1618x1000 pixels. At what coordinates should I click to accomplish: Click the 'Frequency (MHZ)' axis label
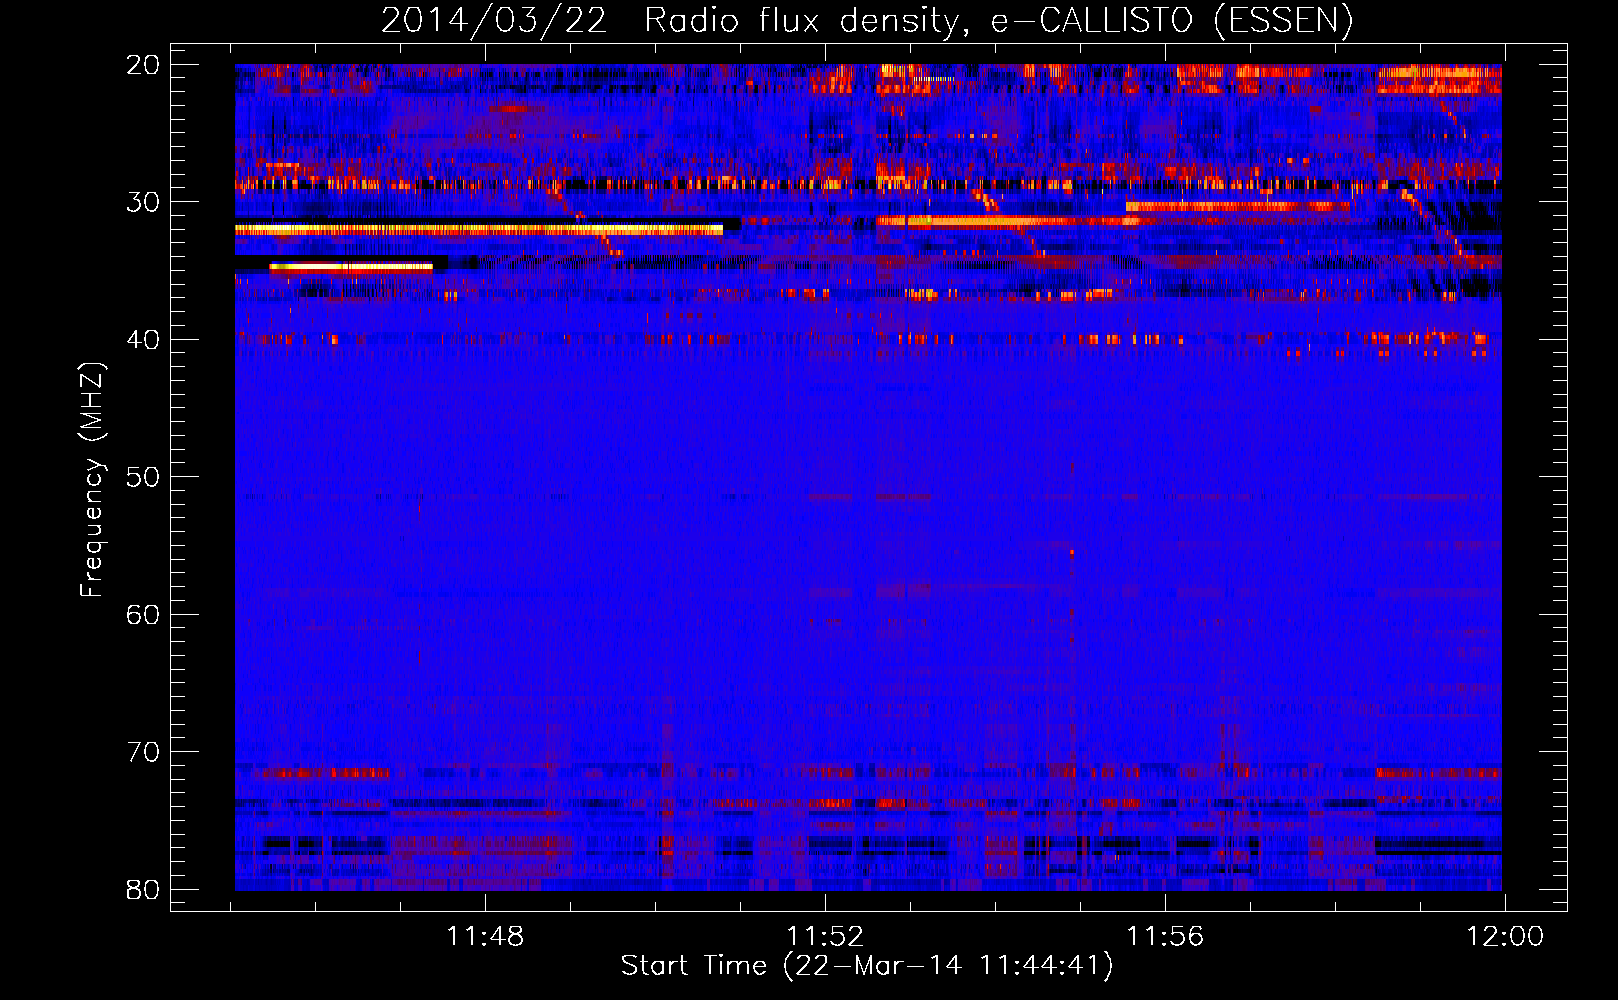[x=92, y=480]
